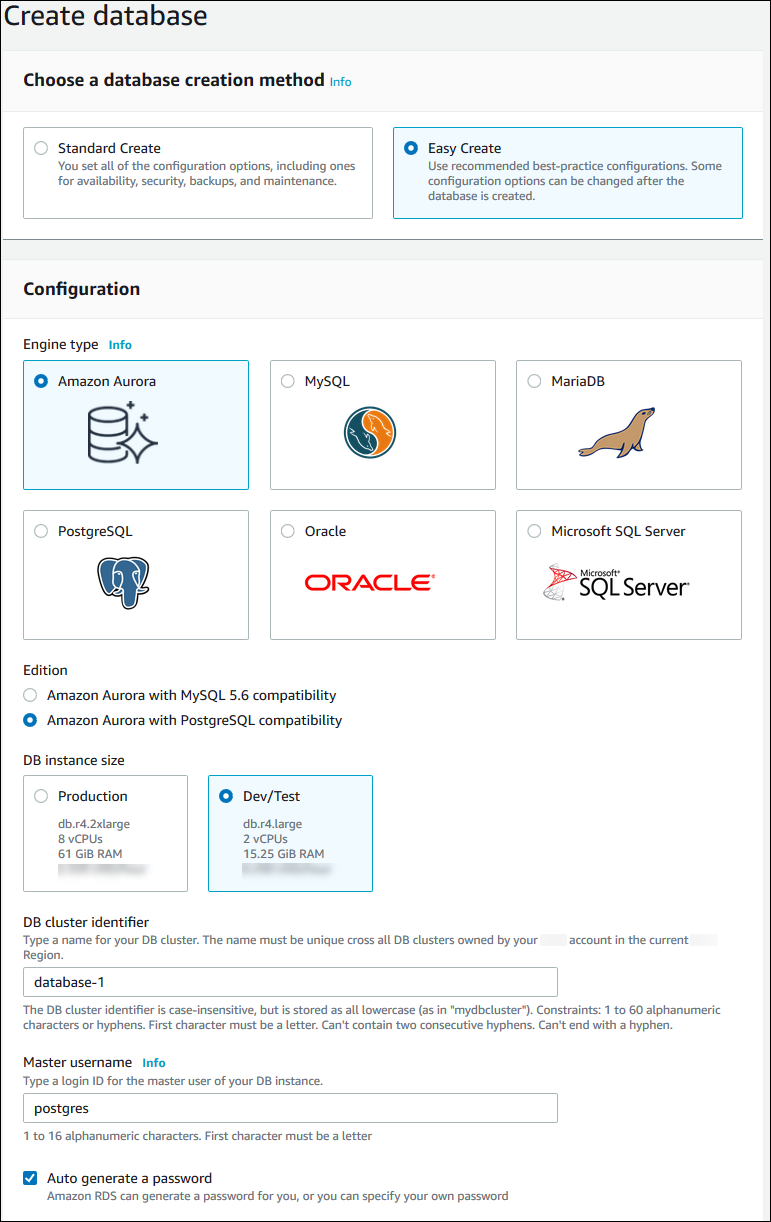Click the DB cluster identifier field

(x=290, y=982)
